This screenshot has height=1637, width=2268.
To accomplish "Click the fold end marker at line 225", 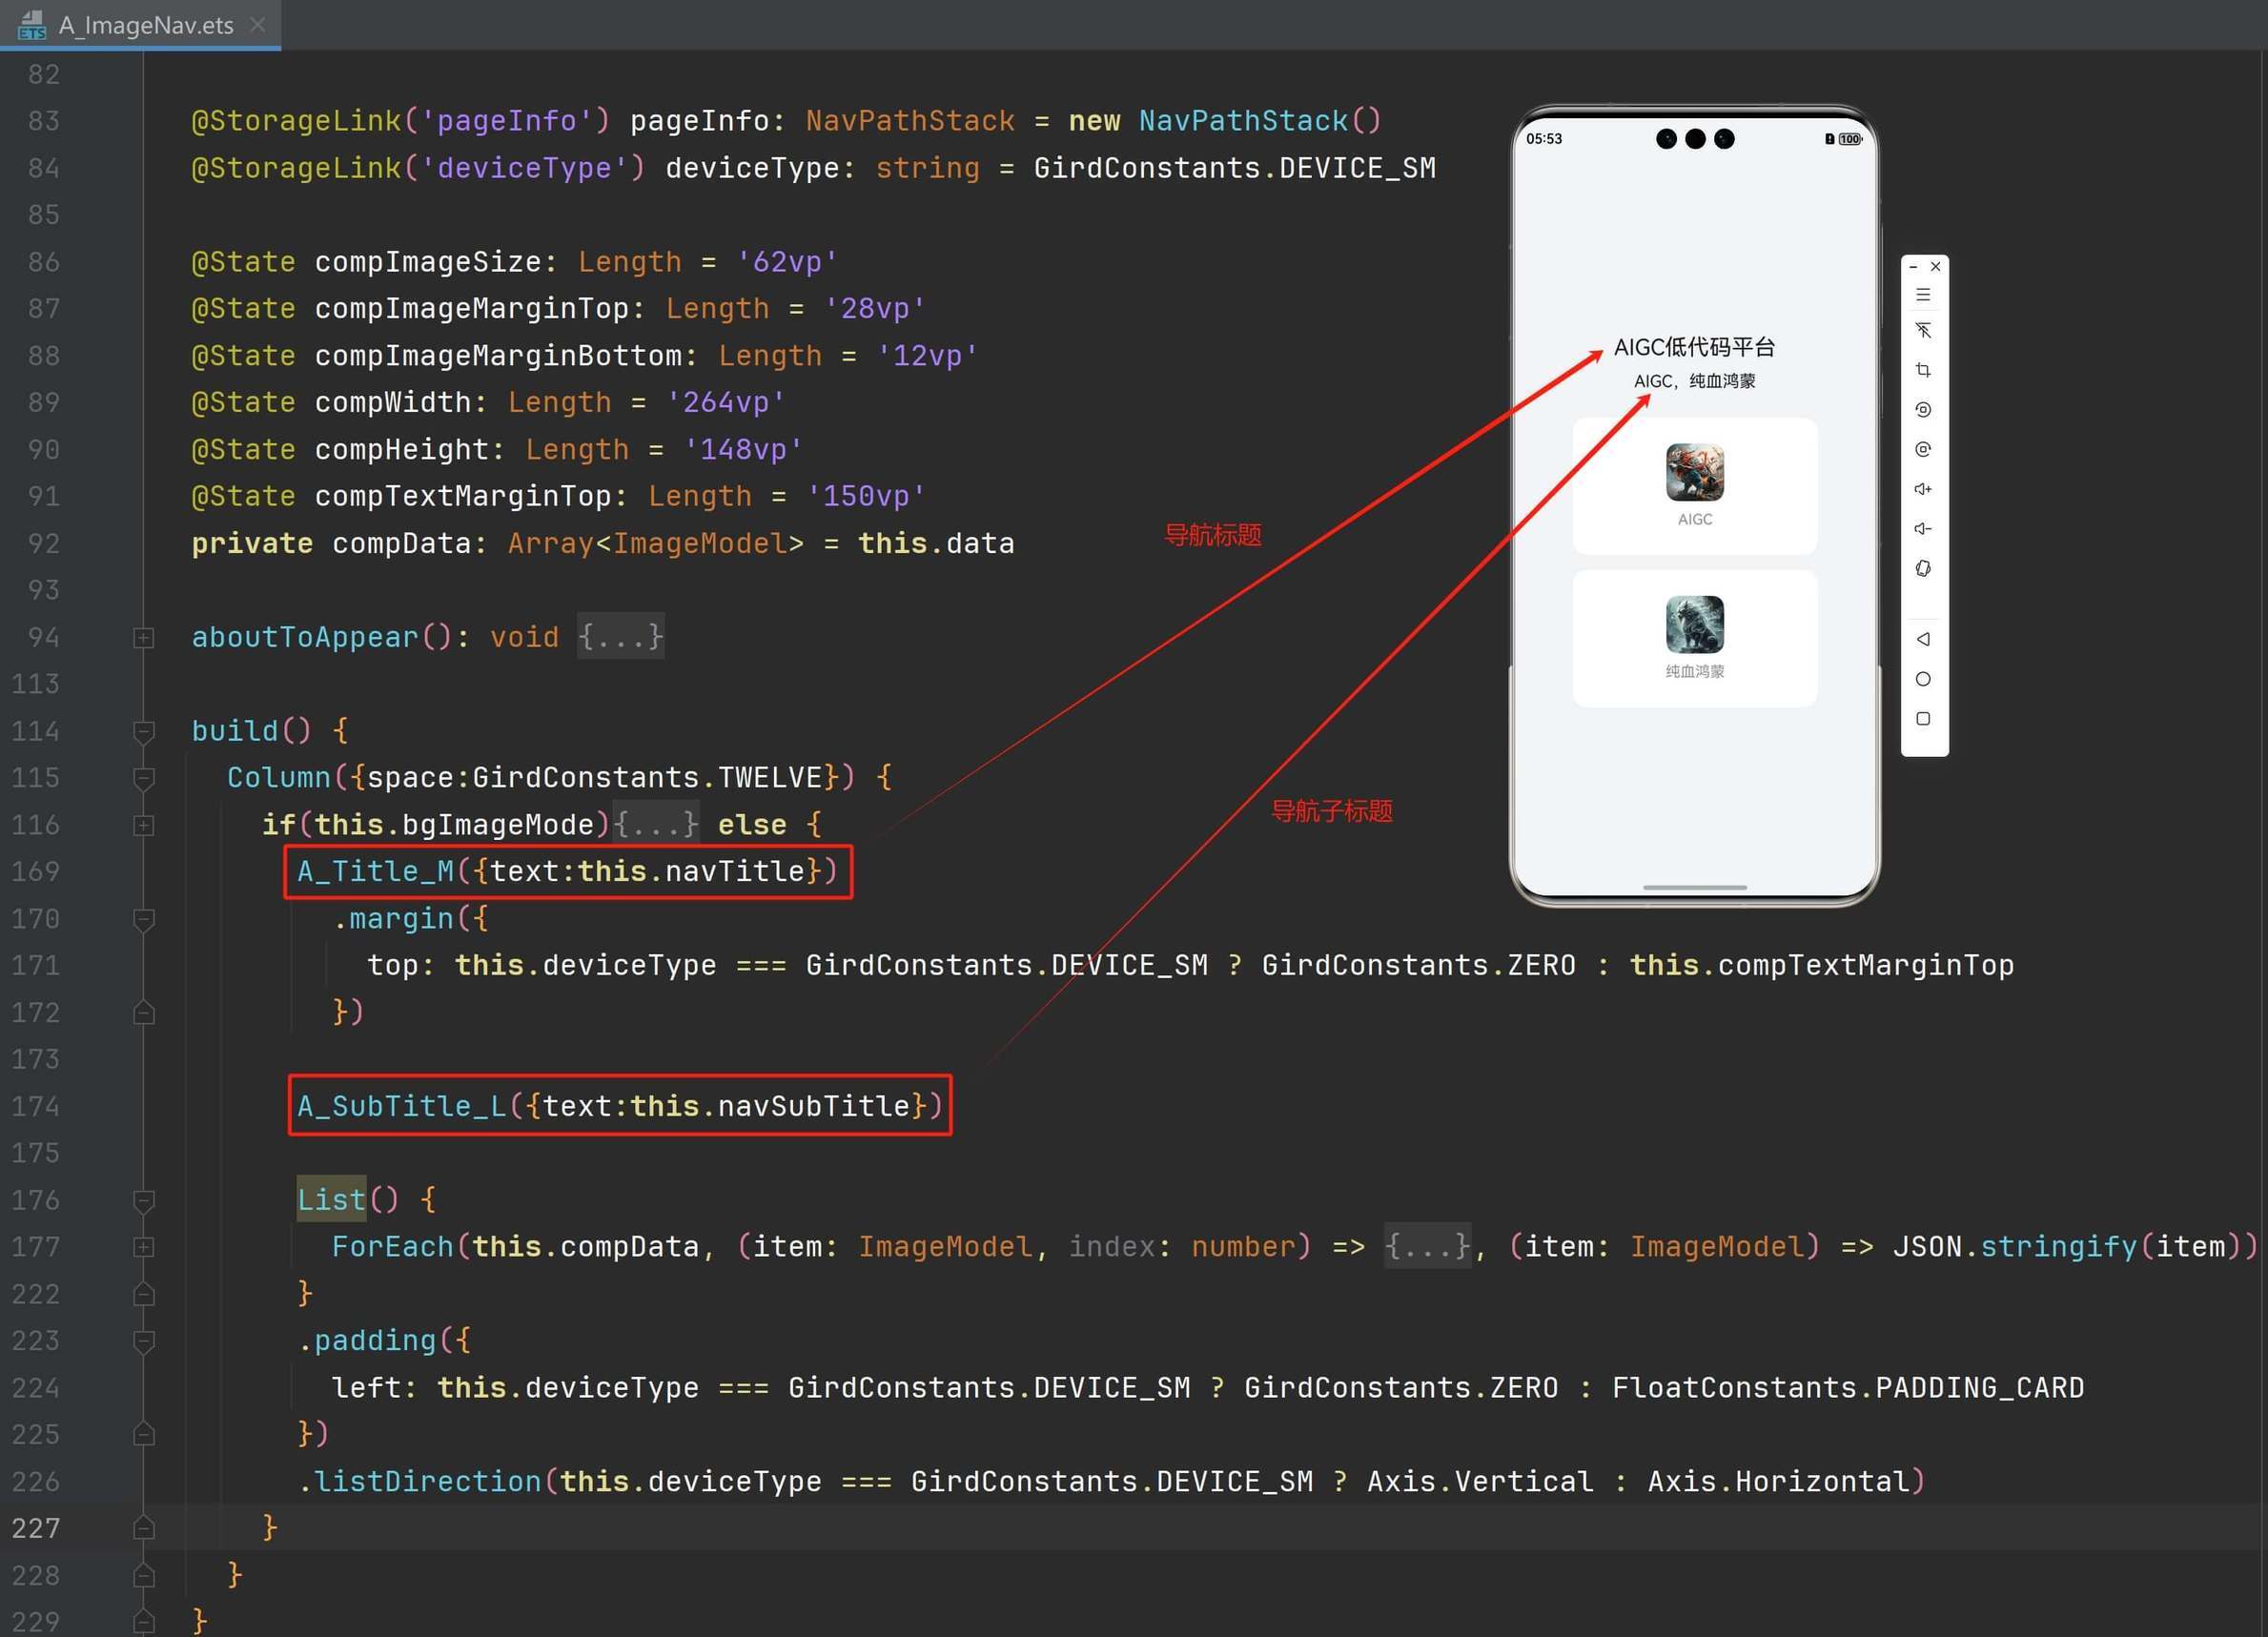I will 143,1435.
